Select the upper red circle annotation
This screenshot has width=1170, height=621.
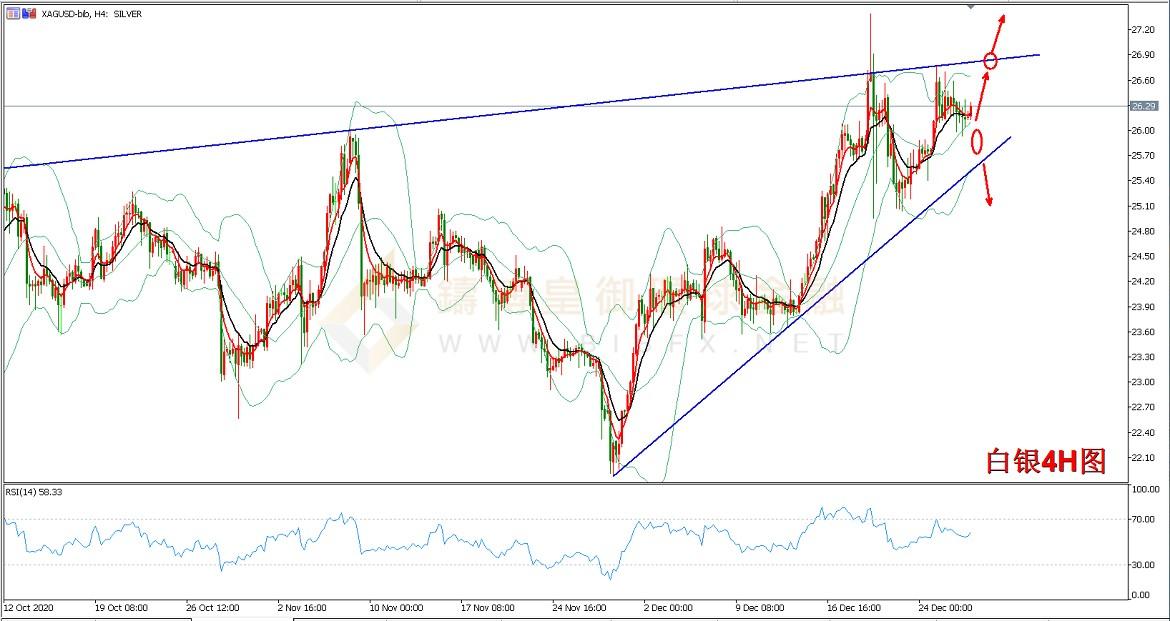(991, 61)
